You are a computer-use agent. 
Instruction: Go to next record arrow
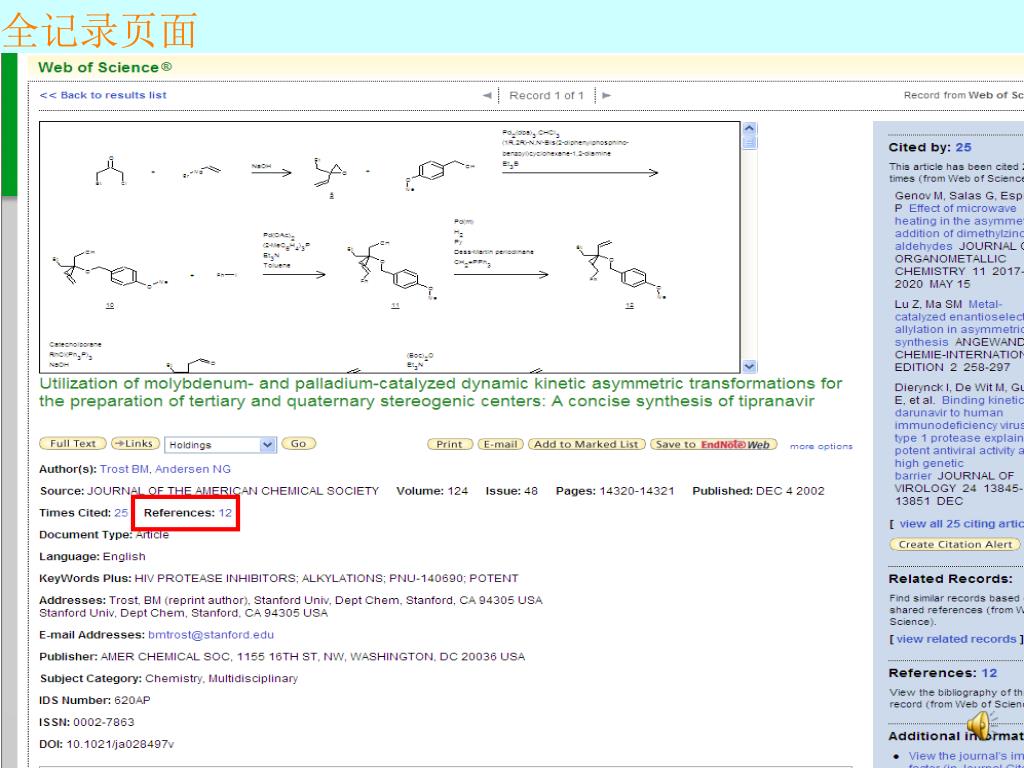coord(607,95)
